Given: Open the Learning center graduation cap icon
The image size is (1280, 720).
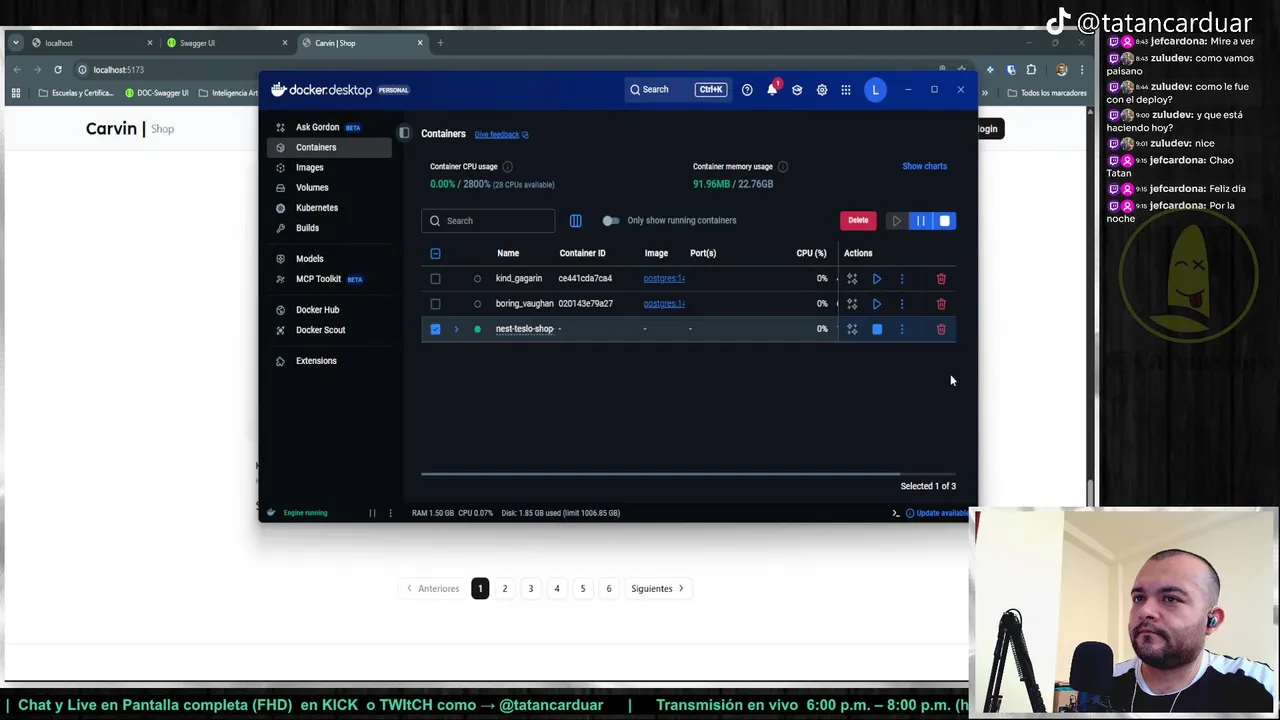Looking at the screenshot, I should click(x=797, y=90).
